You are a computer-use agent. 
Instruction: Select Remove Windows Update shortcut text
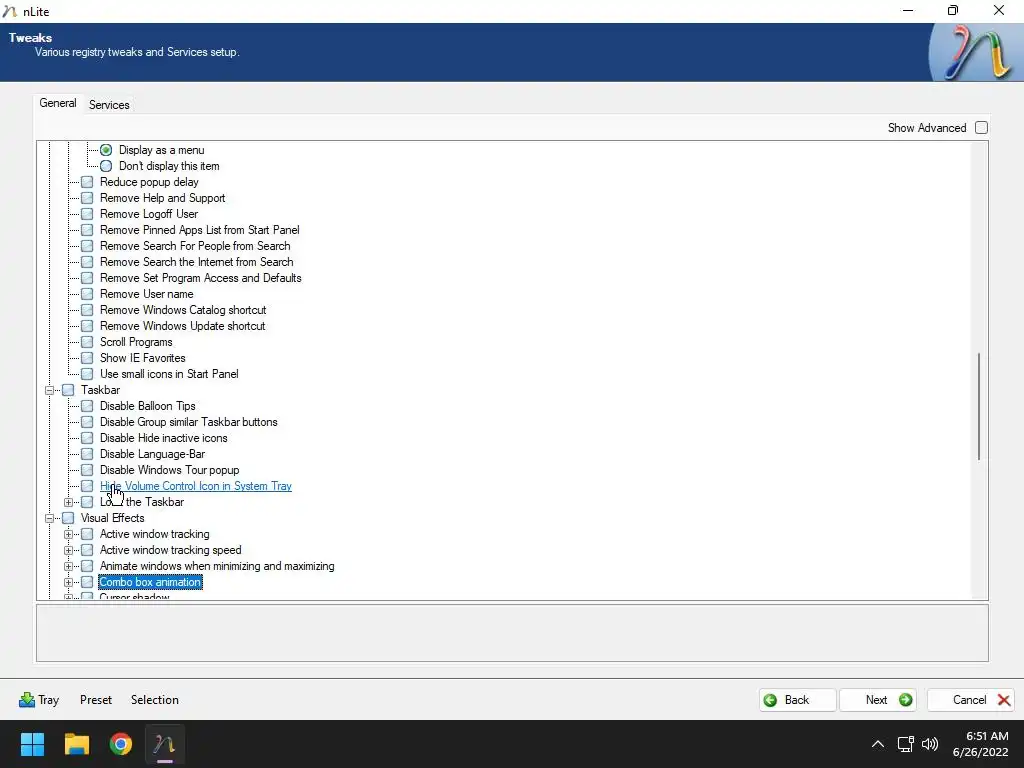(182, 326)
